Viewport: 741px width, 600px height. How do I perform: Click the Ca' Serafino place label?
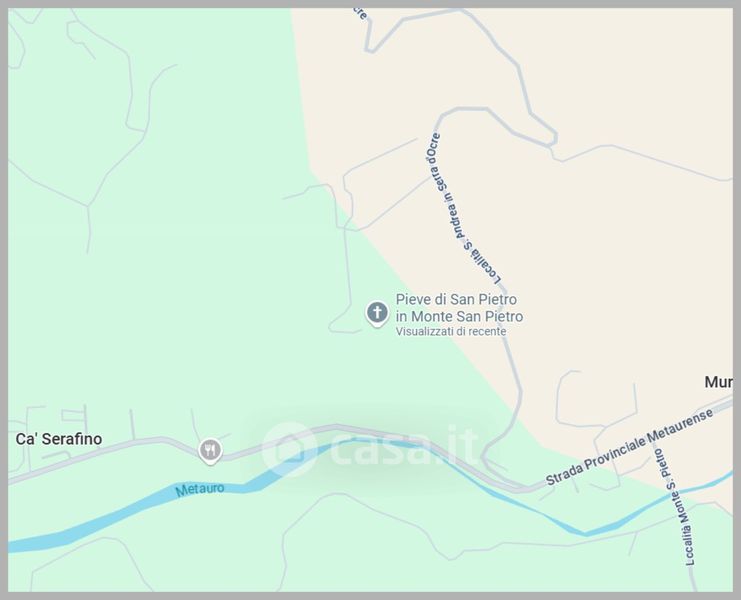[x=59, y=439]
